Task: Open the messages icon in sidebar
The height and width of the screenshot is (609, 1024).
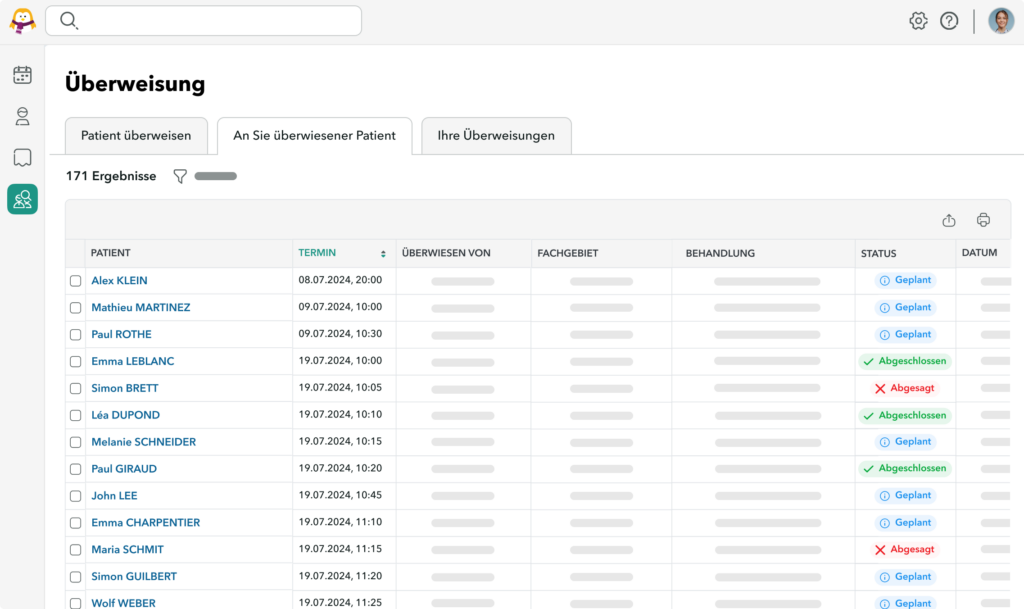Action: click(x=22, y=158)
